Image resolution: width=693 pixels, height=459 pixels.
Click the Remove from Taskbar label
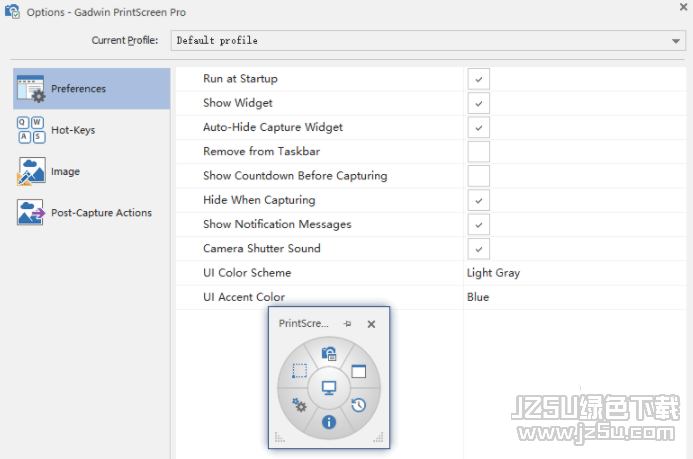262,152
